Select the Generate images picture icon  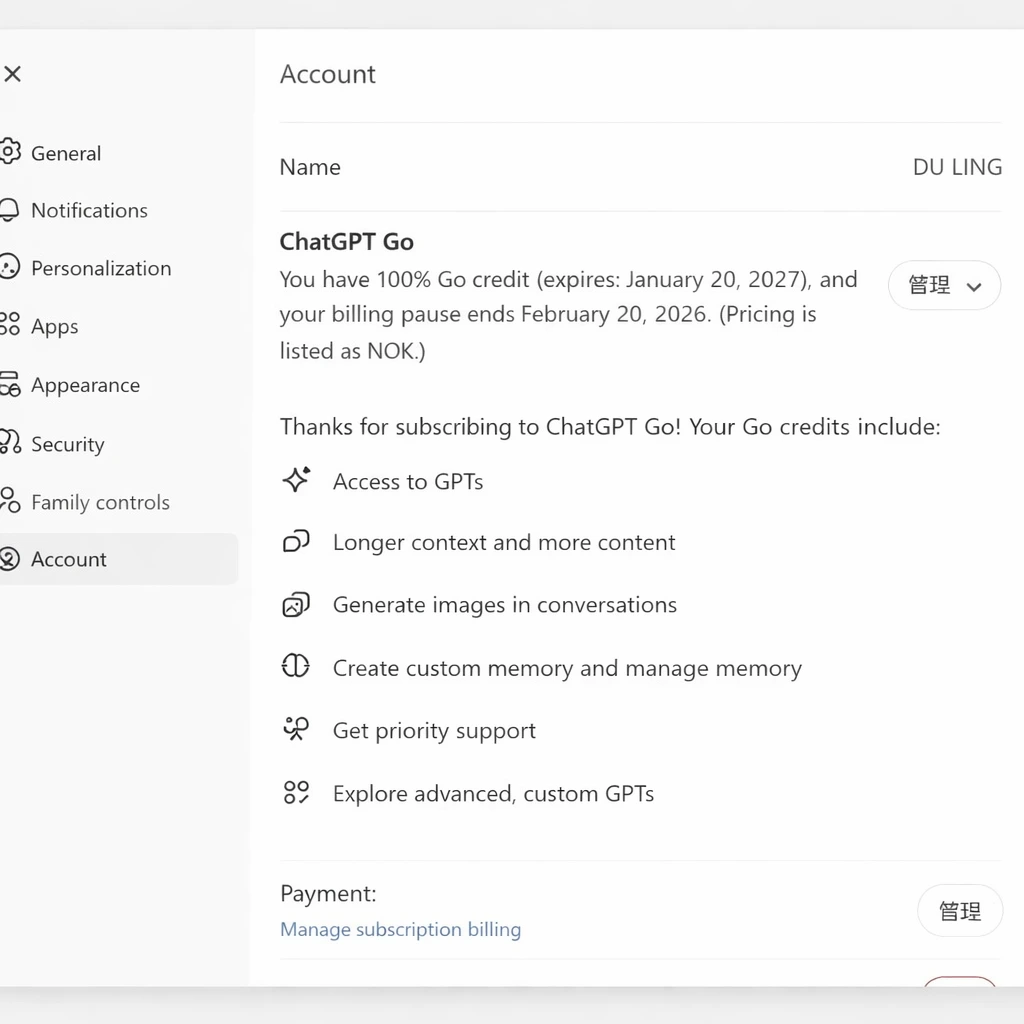point(296,604)
